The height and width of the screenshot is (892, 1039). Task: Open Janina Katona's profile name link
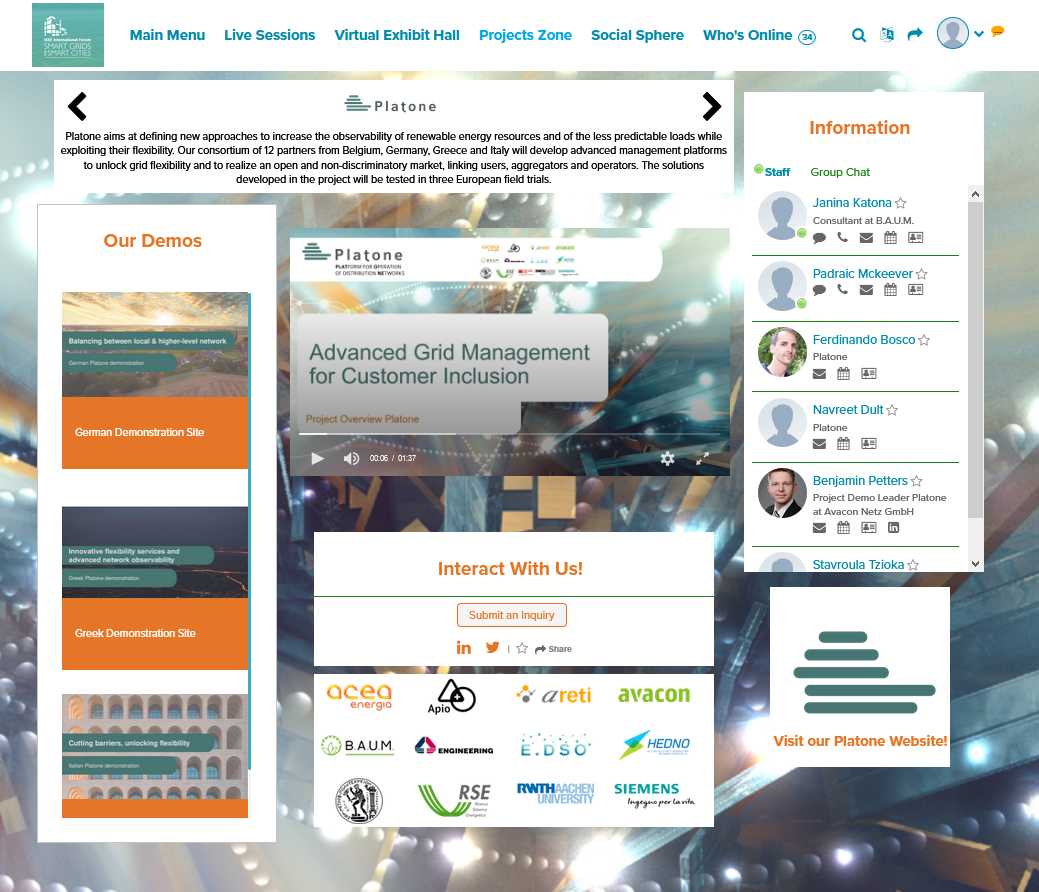click(x=852, y=203)
